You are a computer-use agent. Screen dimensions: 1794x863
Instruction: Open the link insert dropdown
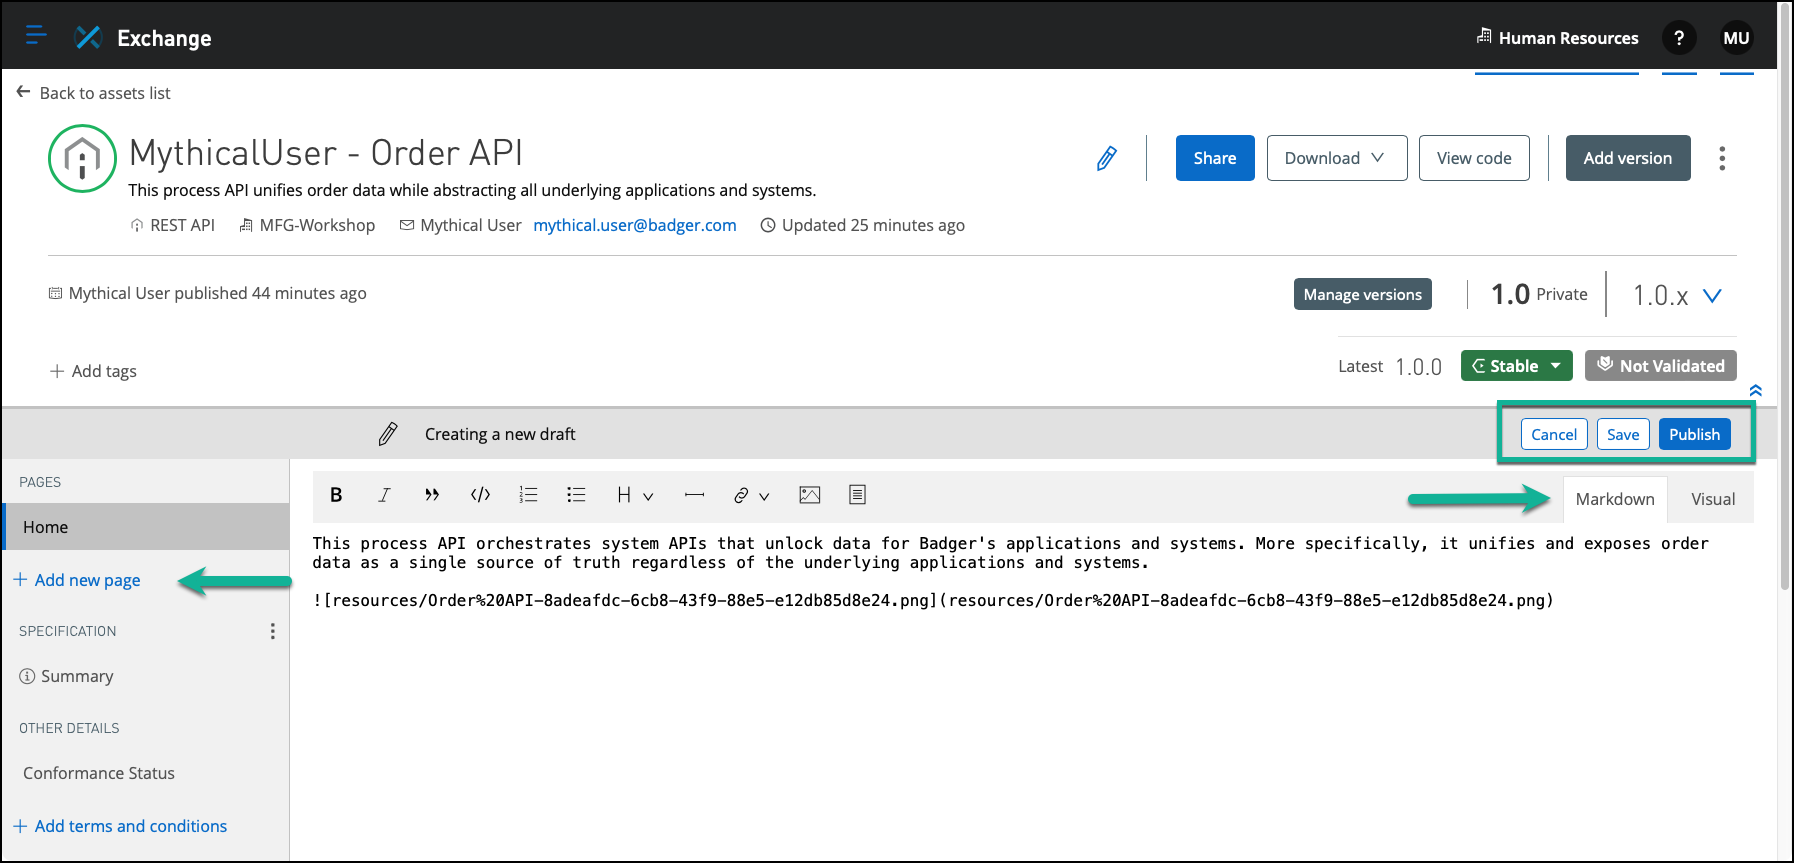(x=751, y=495)
